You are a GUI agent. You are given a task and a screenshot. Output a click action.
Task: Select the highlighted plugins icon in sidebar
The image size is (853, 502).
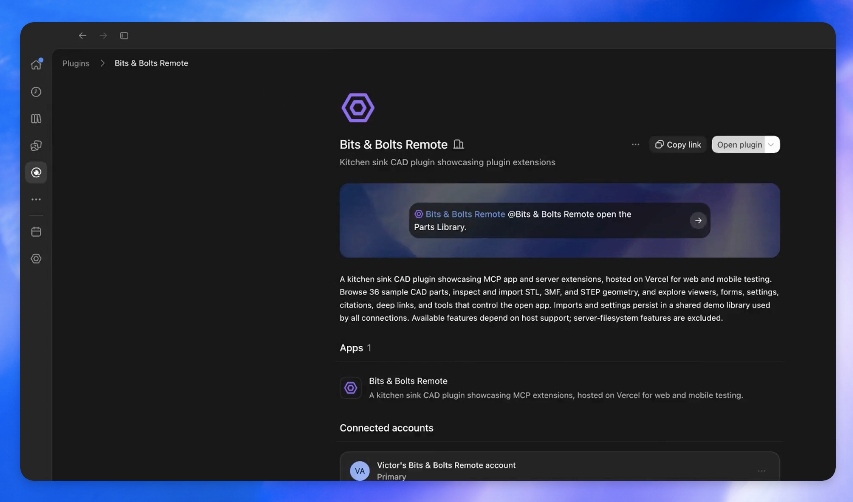pyautogui.click(x=36, y=172)
